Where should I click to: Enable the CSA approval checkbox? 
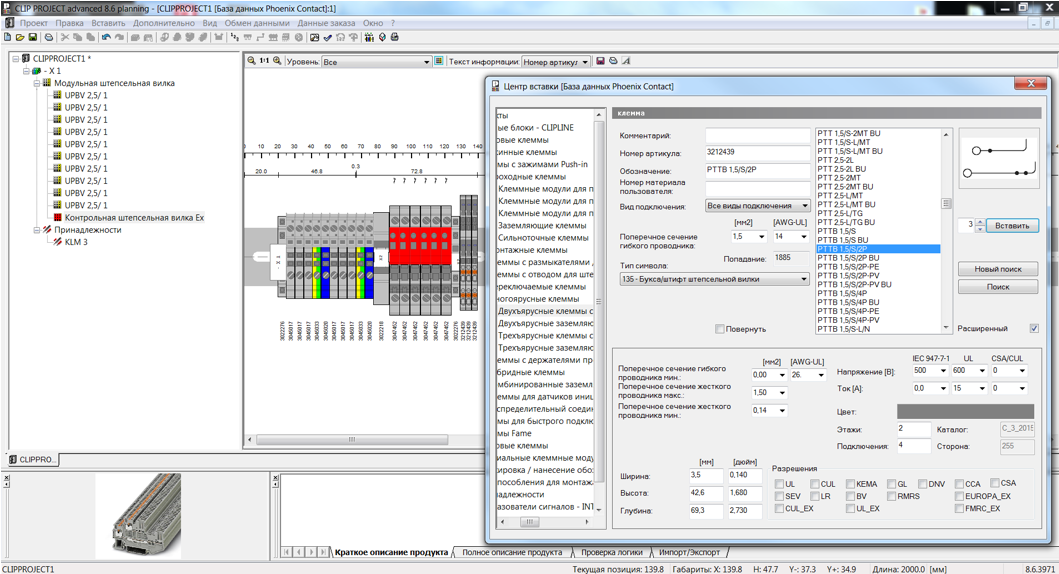(995, 483)
